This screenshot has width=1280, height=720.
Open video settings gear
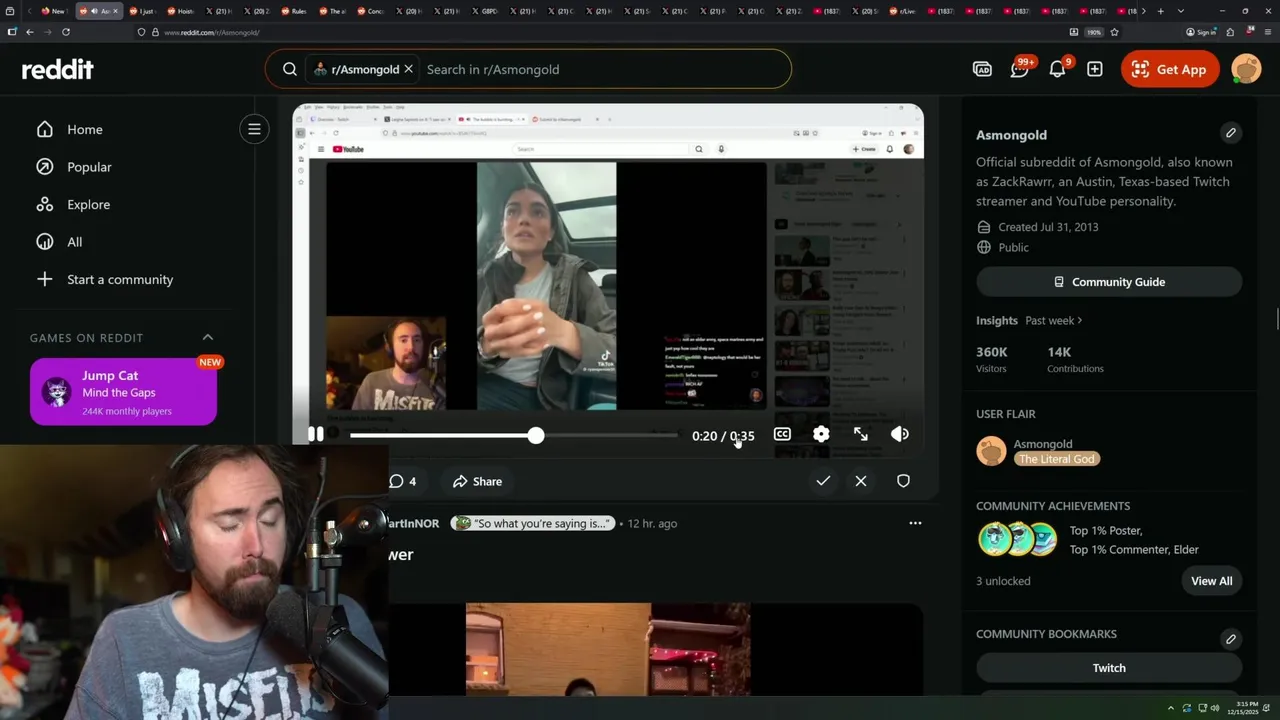tap(821, 434)
